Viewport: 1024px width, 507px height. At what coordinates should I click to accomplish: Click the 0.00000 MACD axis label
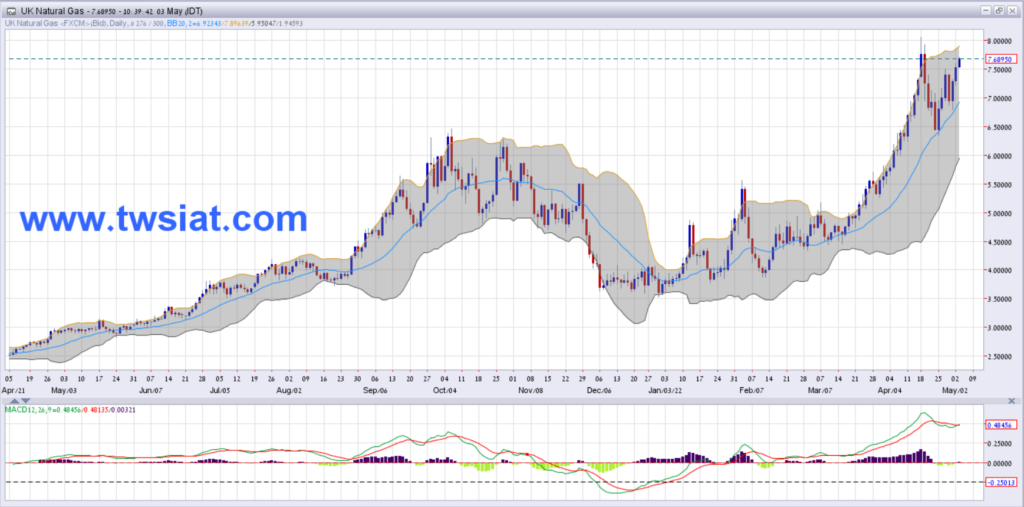tap(999, 463)
